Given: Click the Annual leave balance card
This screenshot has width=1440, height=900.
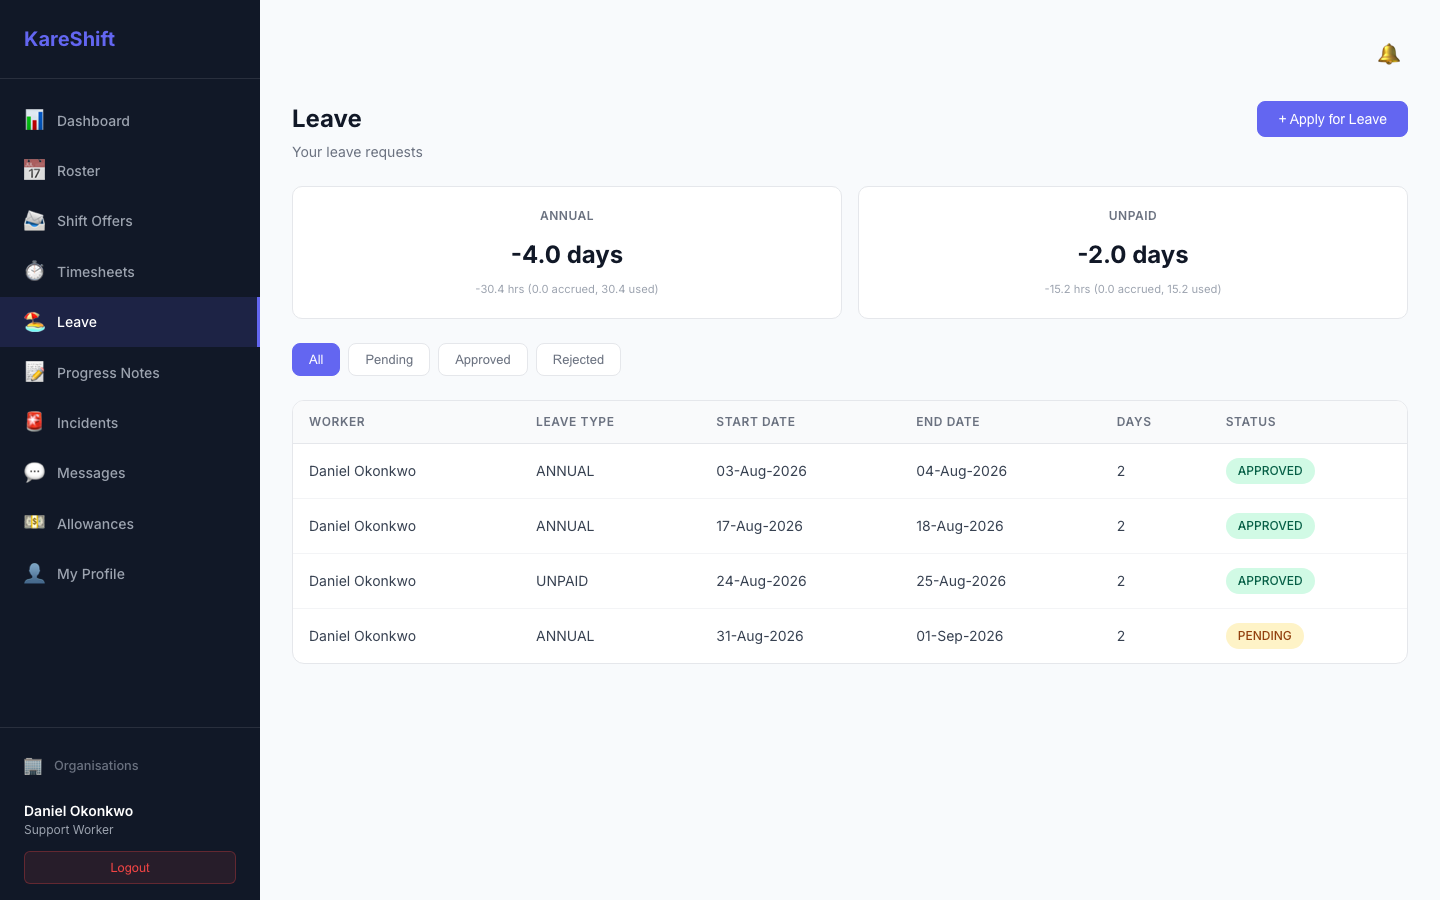Looking at the screenshot, I should 567,252.
